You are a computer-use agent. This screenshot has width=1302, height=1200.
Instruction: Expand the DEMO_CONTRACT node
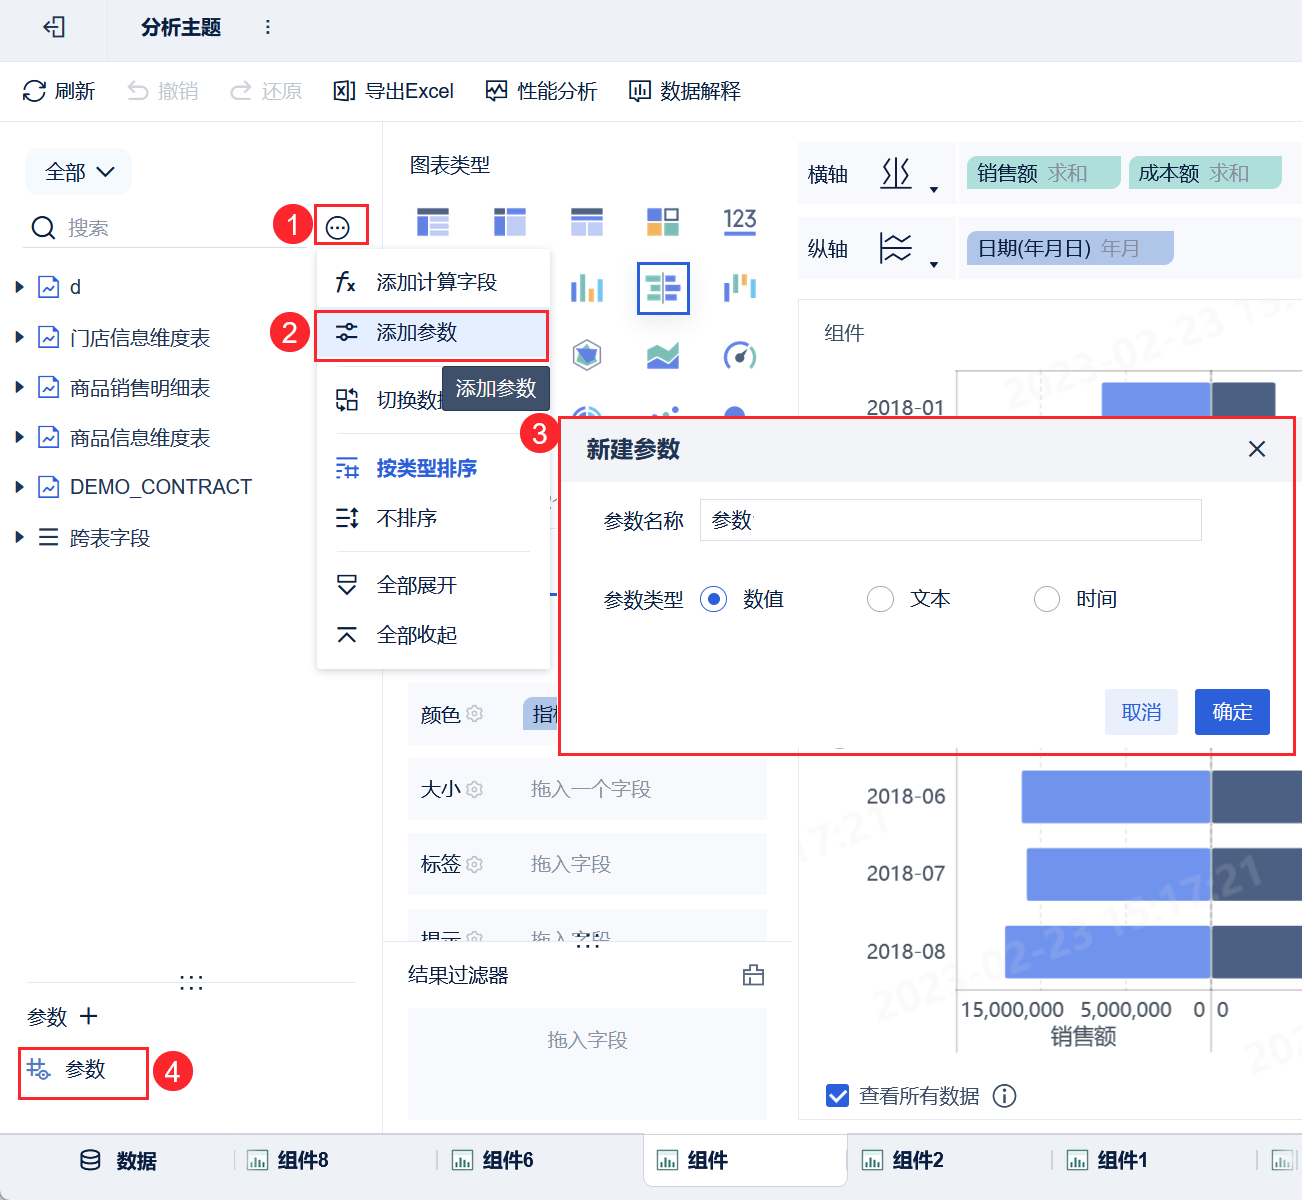pyautogui.click(x=19, y=487)
